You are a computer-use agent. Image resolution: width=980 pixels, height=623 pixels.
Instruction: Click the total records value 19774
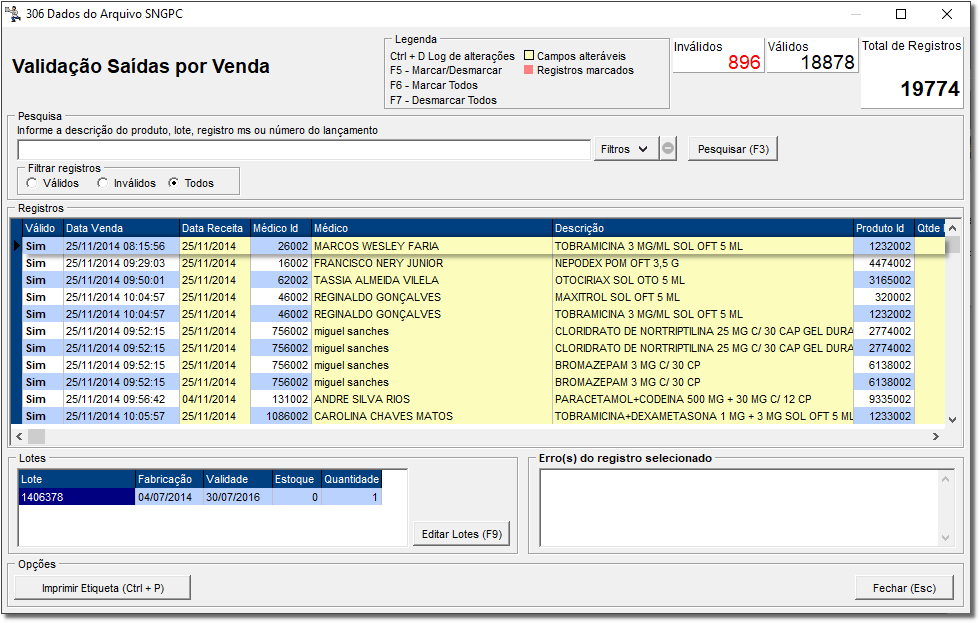click(x=930, y=89)
